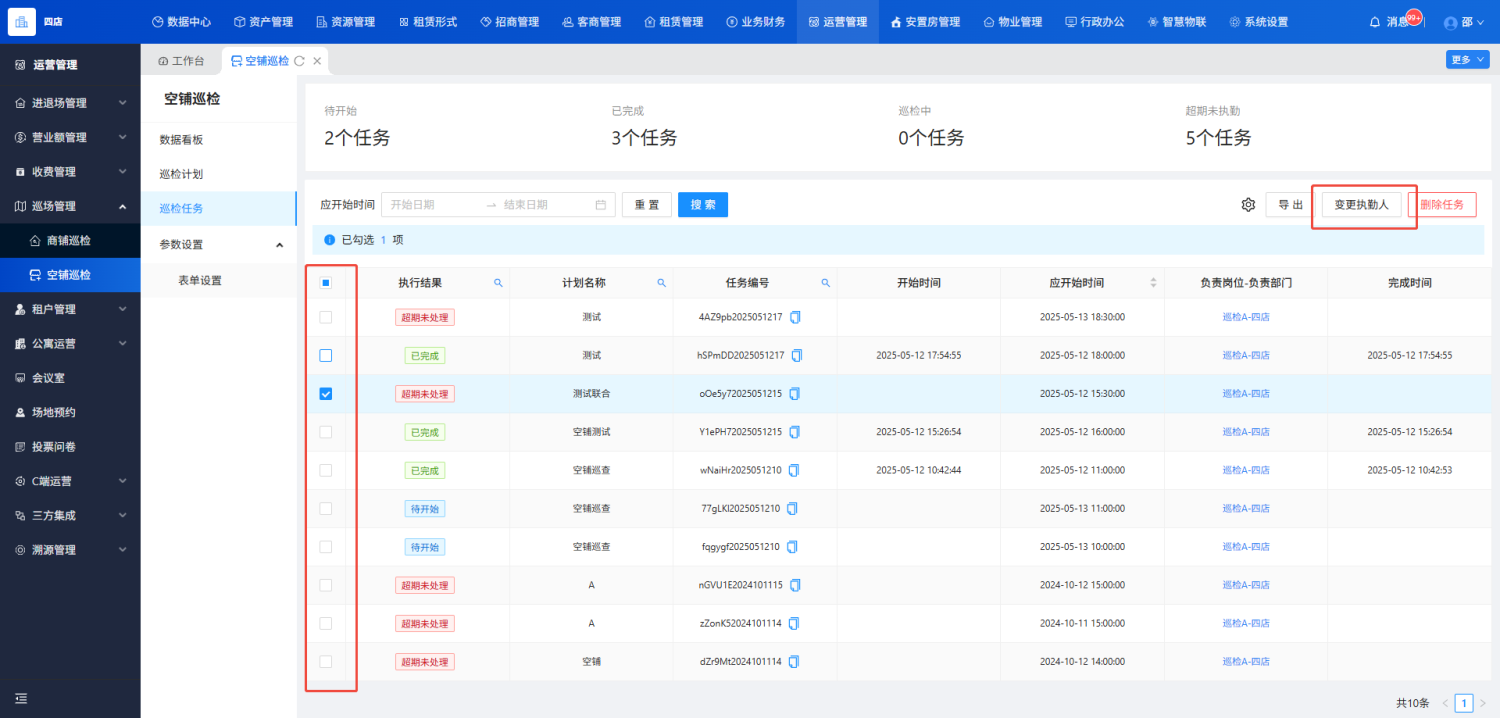Click the 导出 button
The height and width of the screenshot is (718, 1500).
(x=1290, y=205)
